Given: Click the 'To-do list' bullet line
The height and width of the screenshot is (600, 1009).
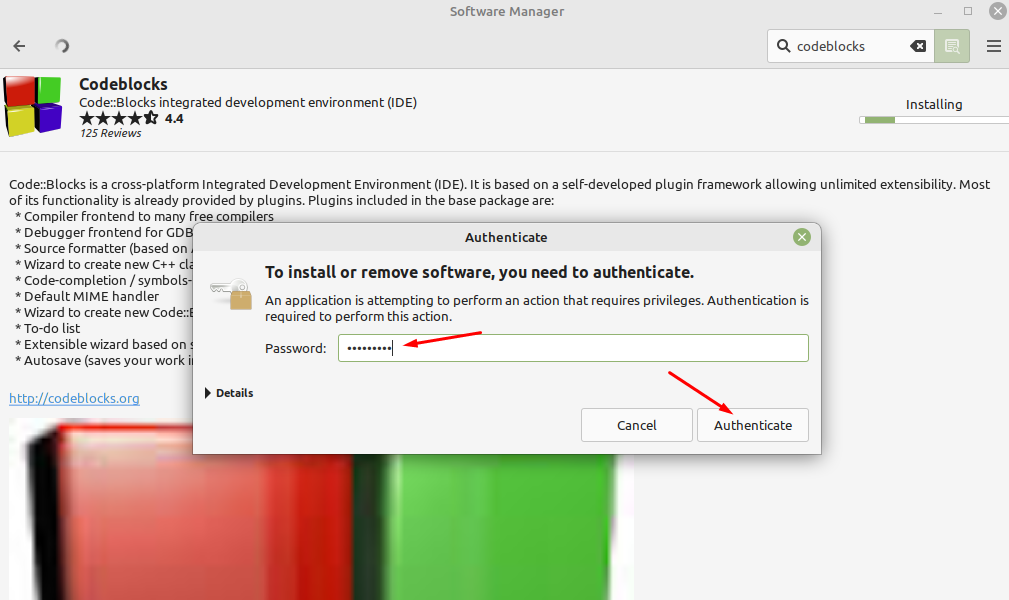Looking at the screenshot, I should [48, 328].
